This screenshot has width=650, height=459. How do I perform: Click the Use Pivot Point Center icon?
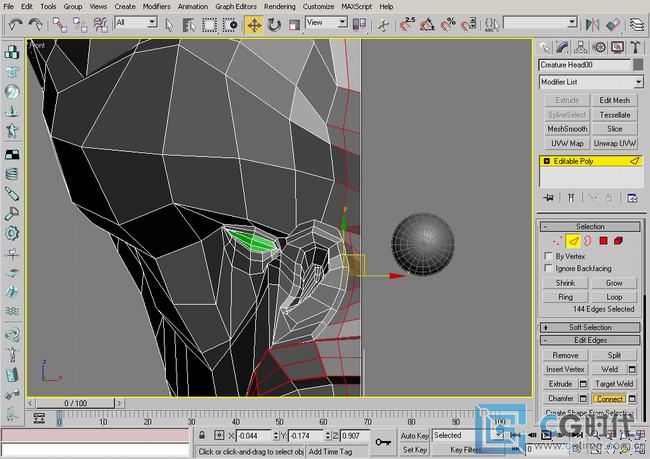point(359,24)
